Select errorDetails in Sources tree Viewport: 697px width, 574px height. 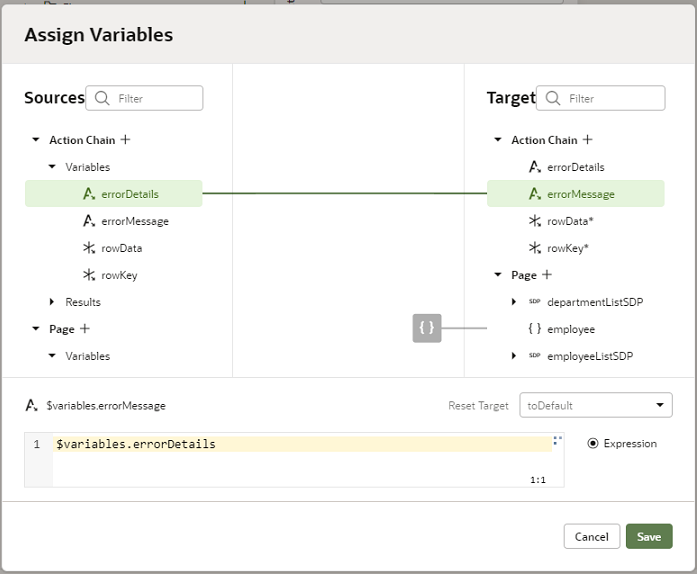113,194
